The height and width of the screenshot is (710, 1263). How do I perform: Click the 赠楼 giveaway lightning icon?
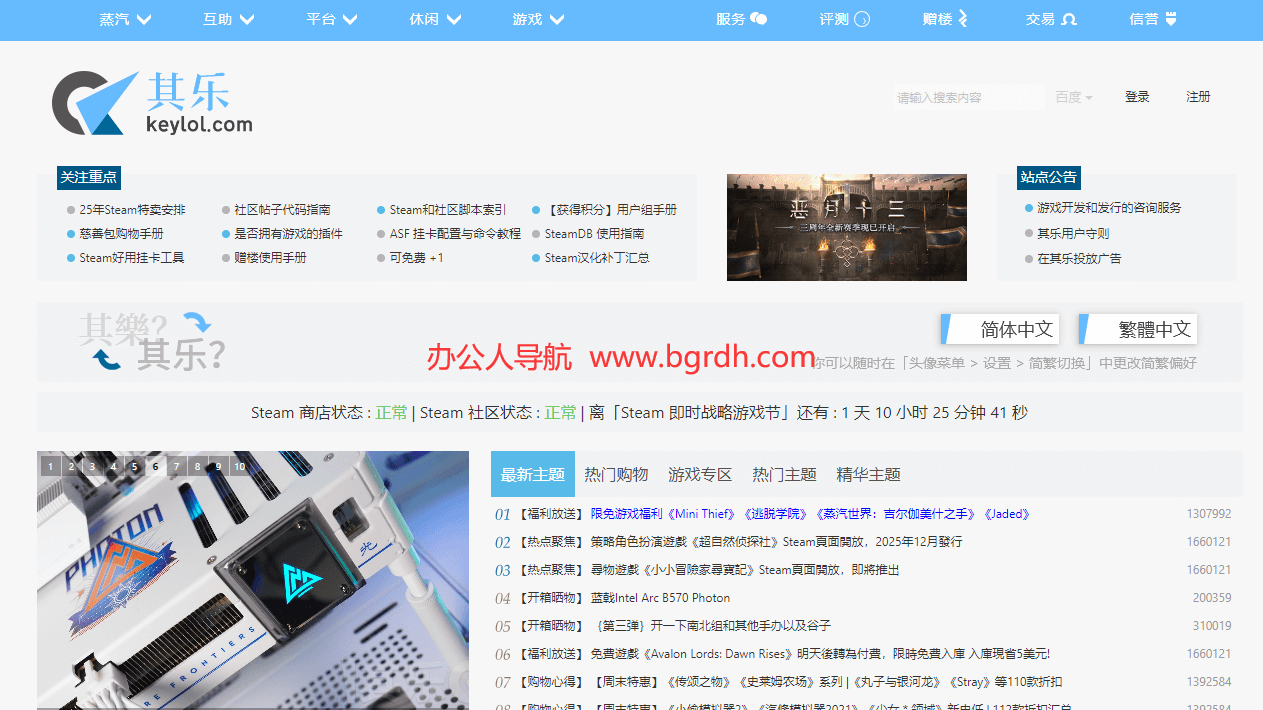click(963, 18)
